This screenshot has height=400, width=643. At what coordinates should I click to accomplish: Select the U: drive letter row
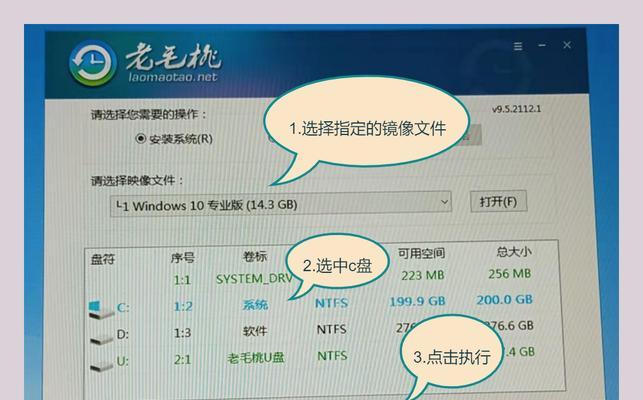pos(324,357)
